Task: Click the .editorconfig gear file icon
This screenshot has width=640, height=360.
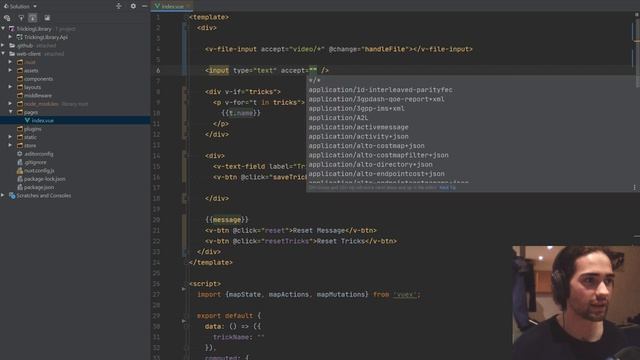Action: tap(20, 154)
